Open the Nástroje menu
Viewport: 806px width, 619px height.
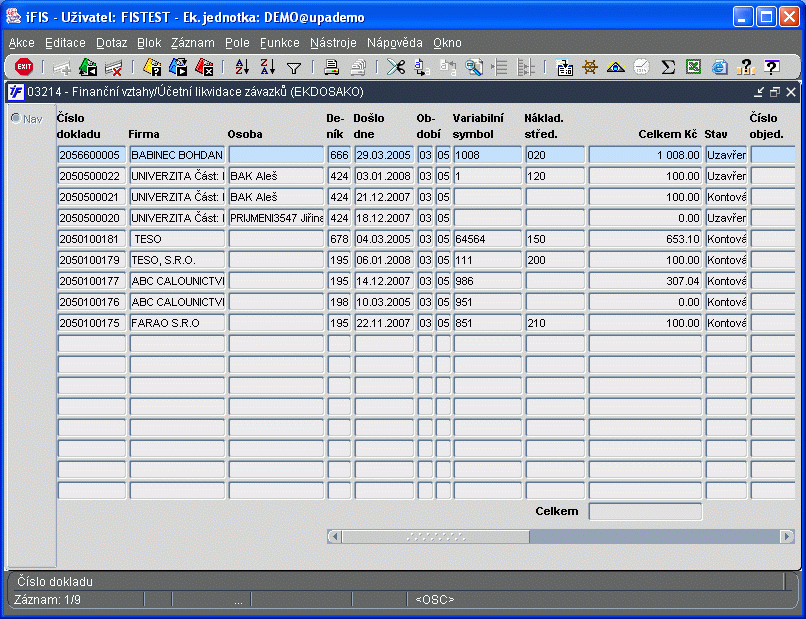(x=333, y=43)
